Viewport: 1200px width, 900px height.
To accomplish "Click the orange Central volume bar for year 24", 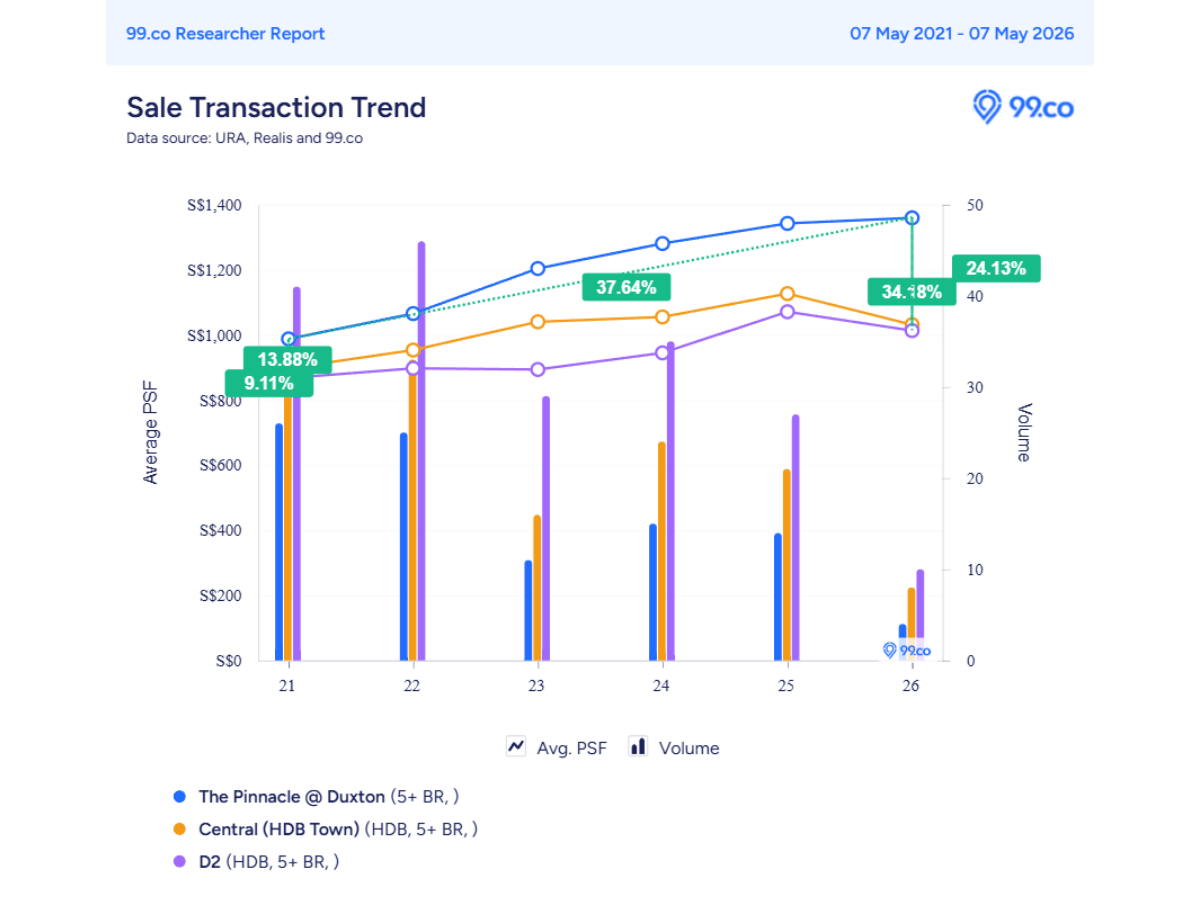I will (662, 551).
